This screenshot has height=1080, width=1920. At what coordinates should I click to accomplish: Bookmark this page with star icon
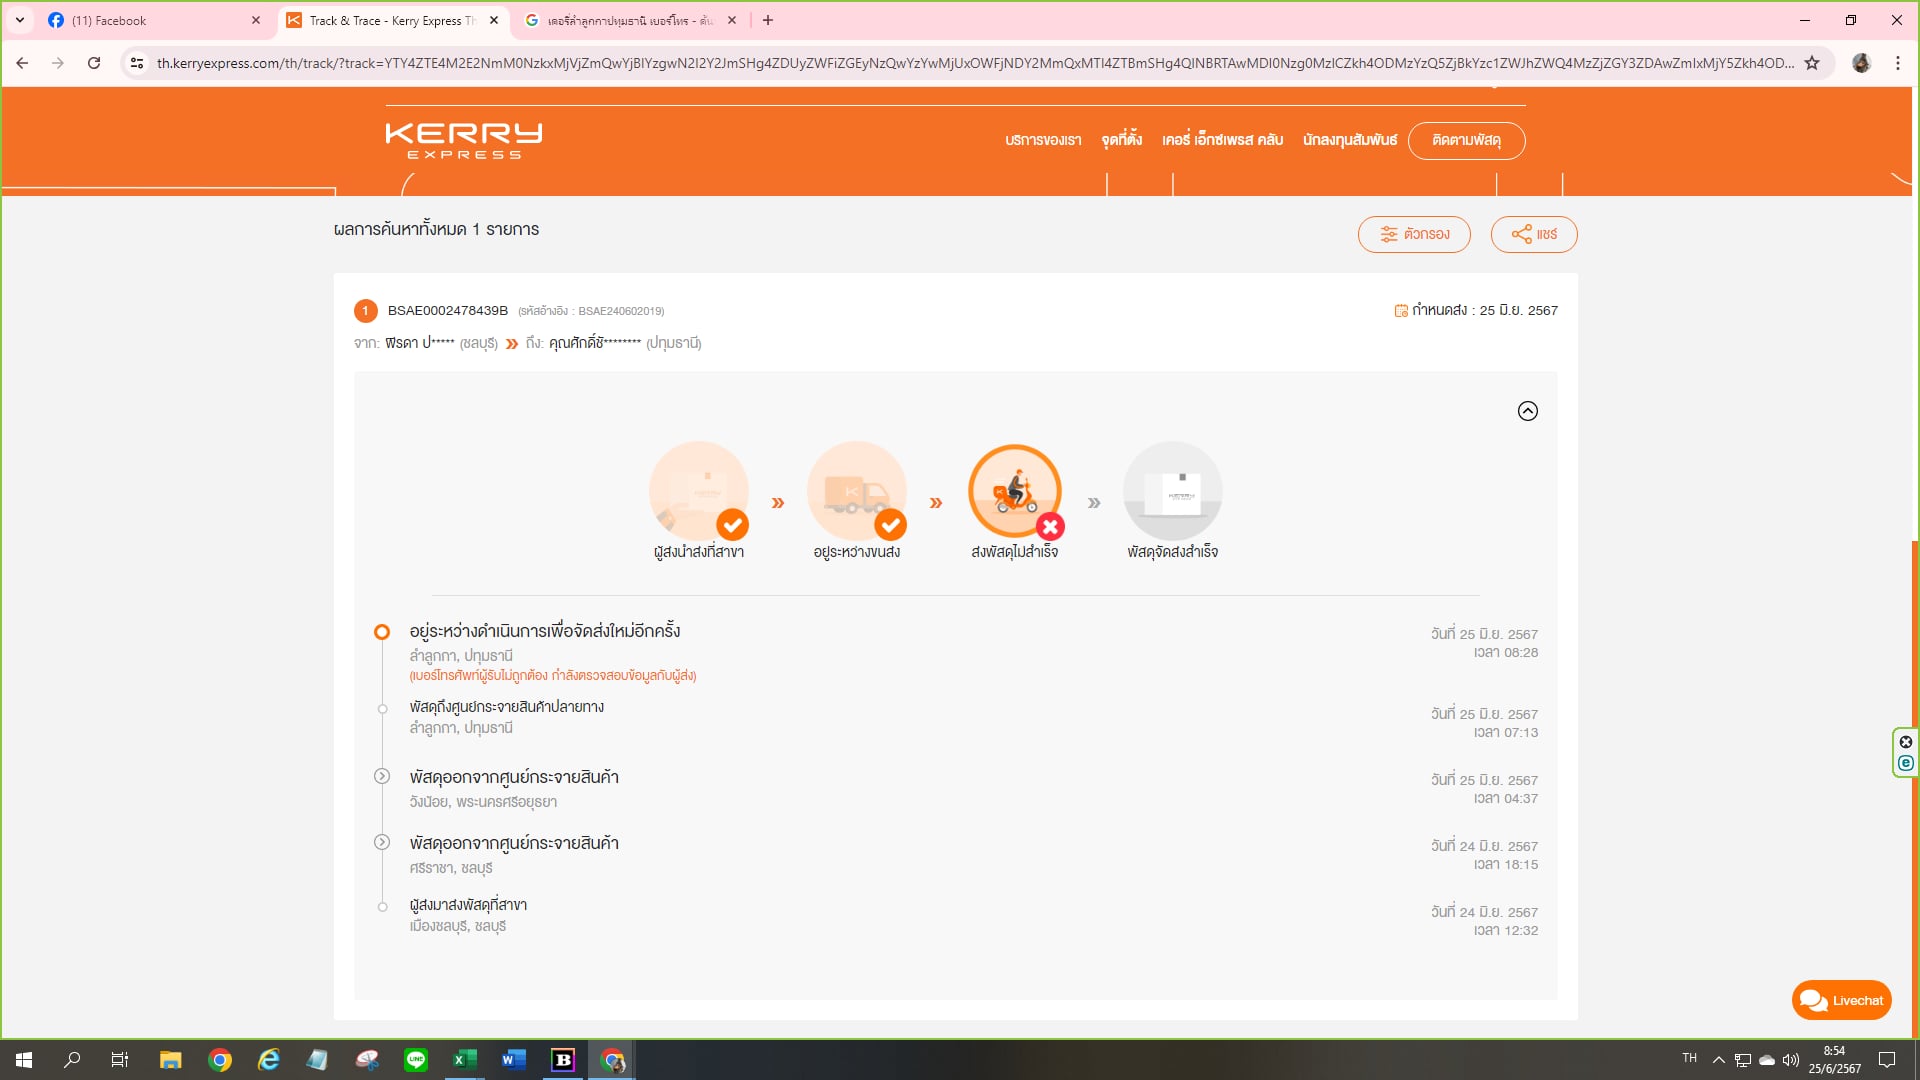[1812, 63]
